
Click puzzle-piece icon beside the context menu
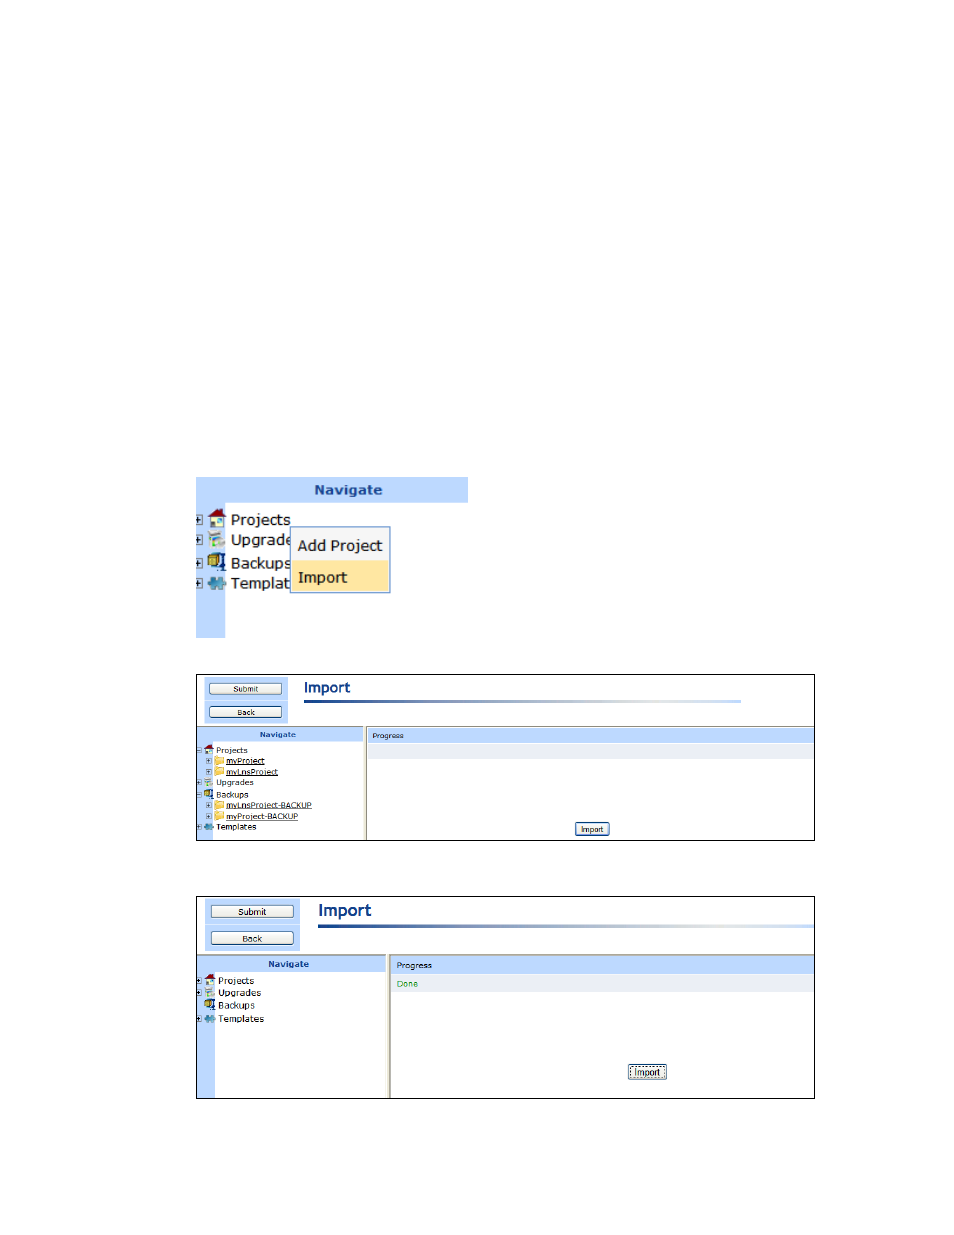(x=217, y=583)
